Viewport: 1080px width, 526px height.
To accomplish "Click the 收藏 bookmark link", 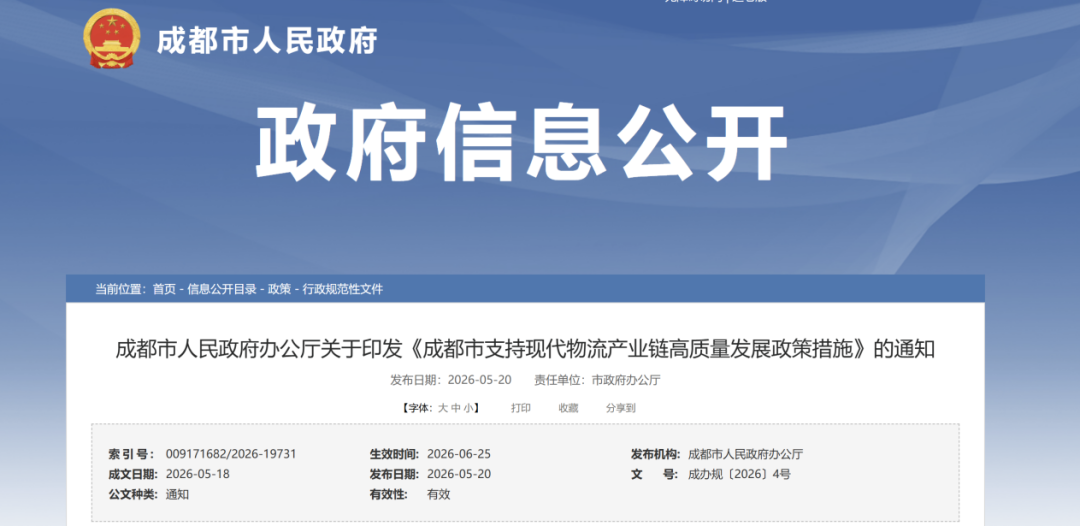I will pyautogui.click(x=568, y=408).
